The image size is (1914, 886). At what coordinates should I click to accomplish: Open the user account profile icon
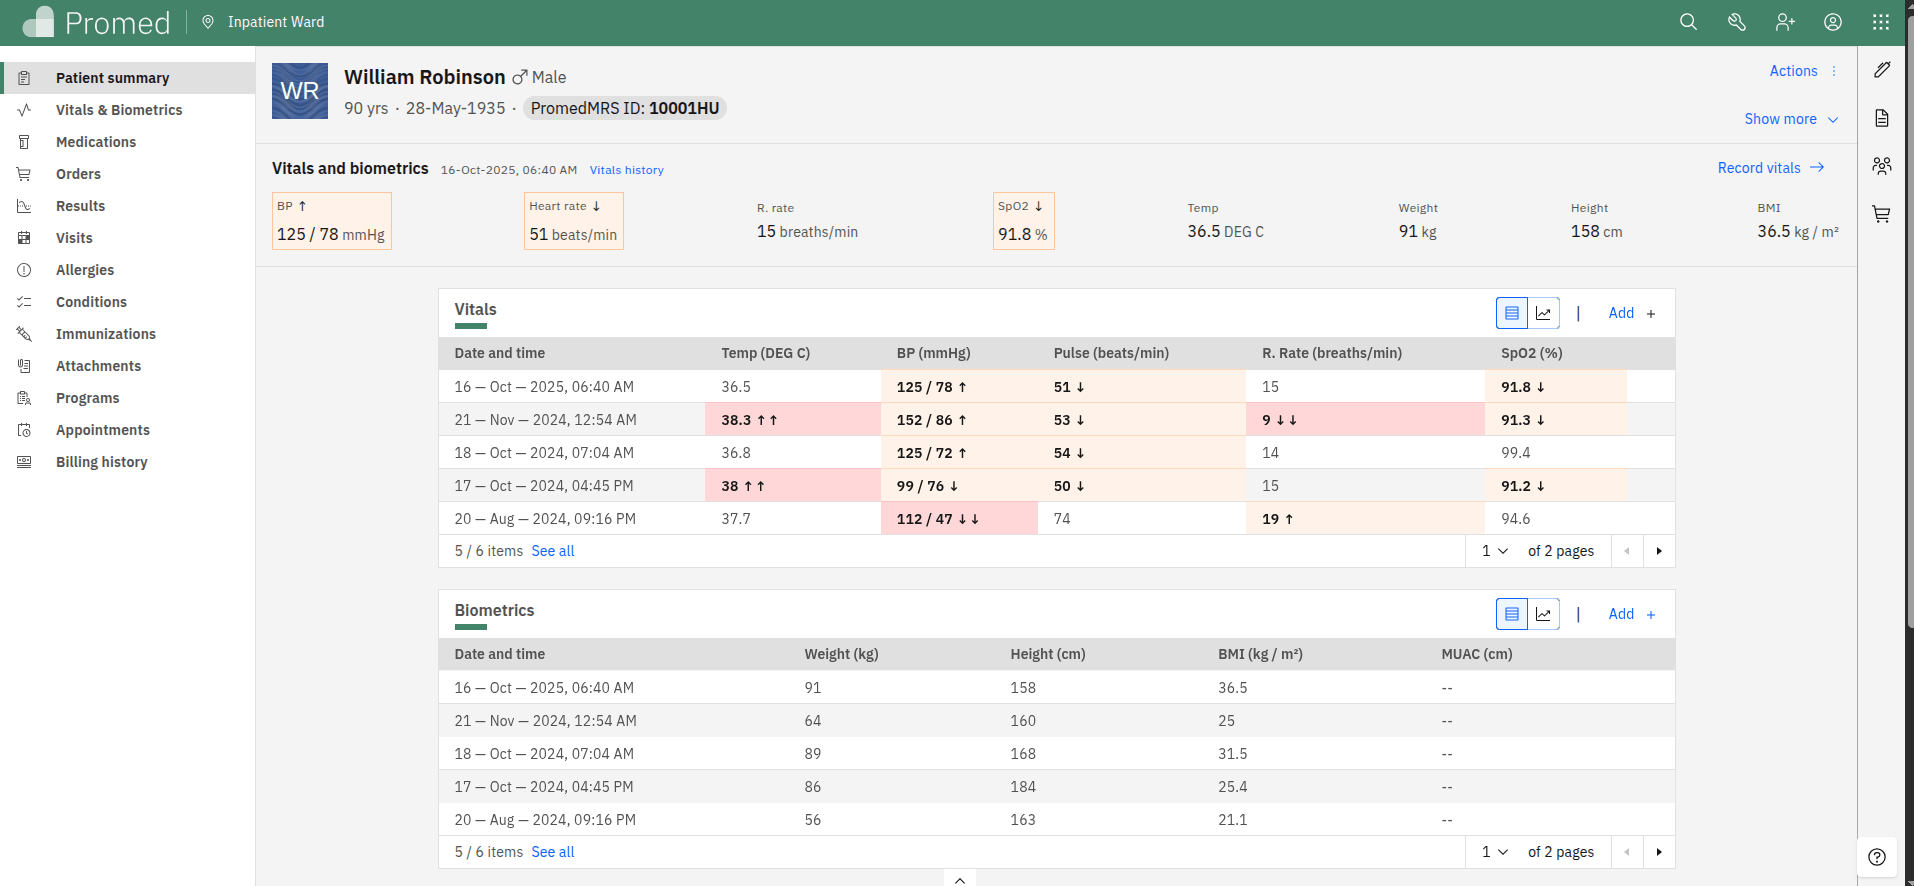pyautogui.click(x=1833, y=22)
